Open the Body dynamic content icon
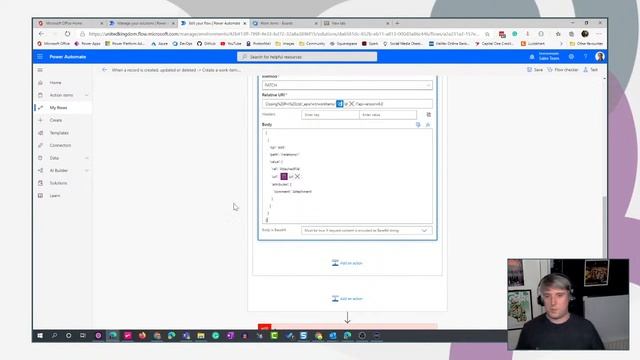Viewport: 640px width, 360px height. pyautogui.click(x=418, y=124)
